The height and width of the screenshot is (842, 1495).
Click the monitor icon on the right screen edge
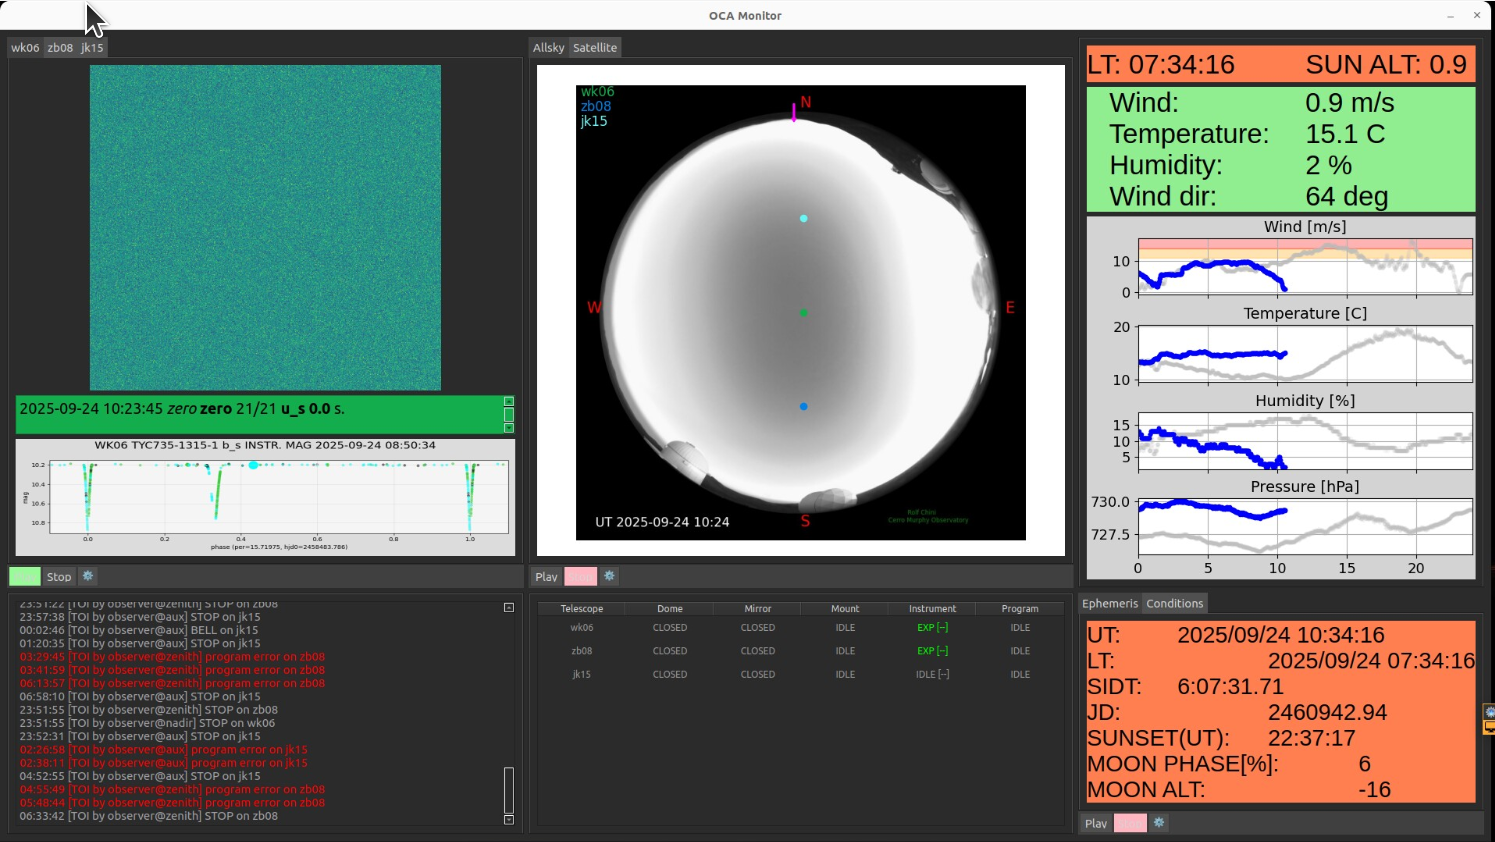pos(1491,726)
